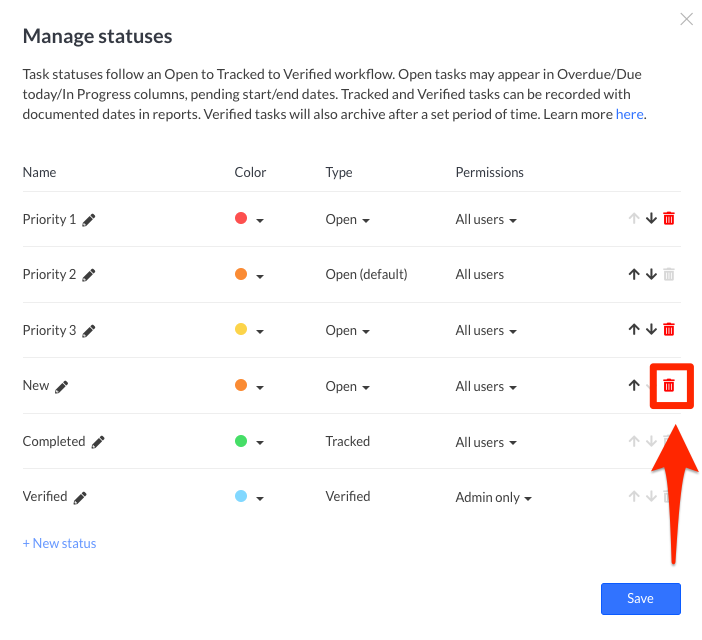Image resolution: width=702 pixels, height=640 pixels.
Task: Change Permissions for Priority 3 status
Action: (485, 331)
